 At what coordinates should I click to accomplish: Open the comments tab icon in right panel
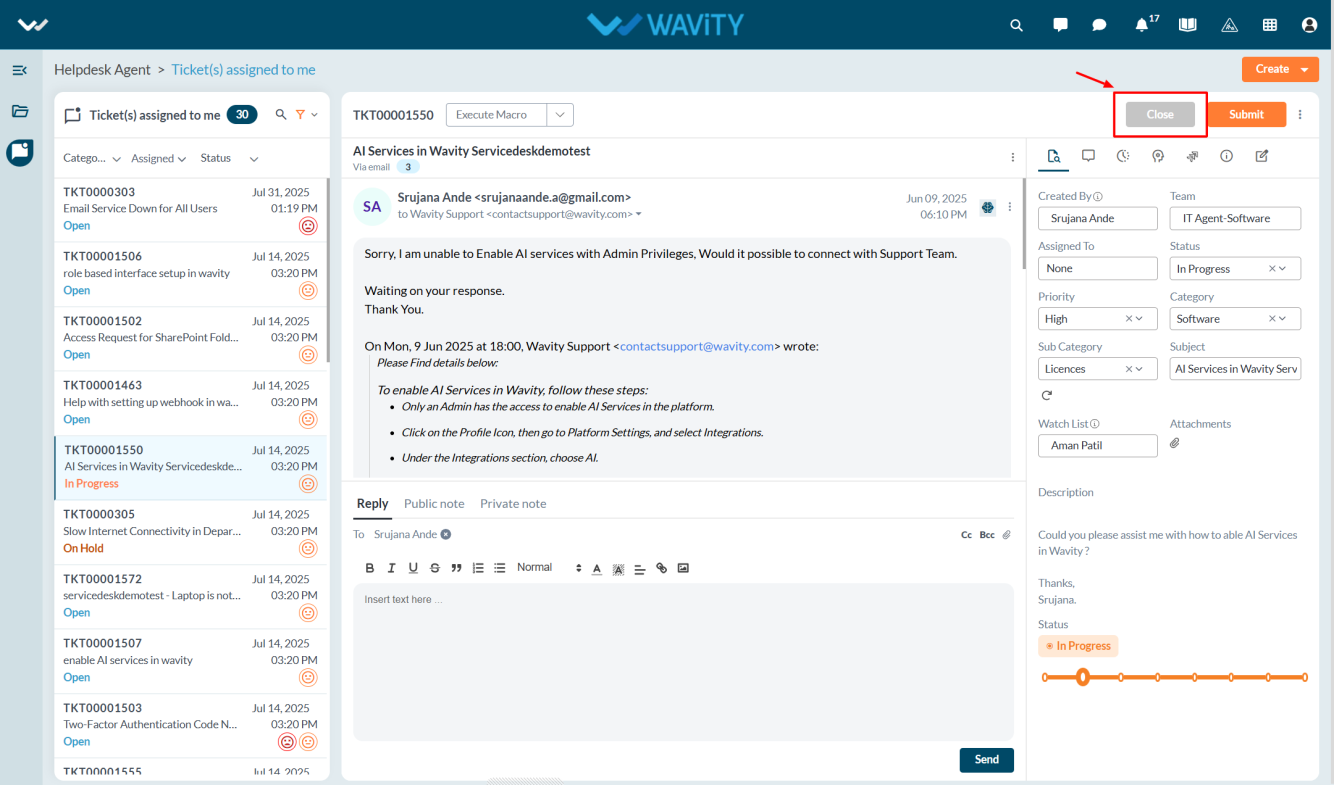point(1088,156)
